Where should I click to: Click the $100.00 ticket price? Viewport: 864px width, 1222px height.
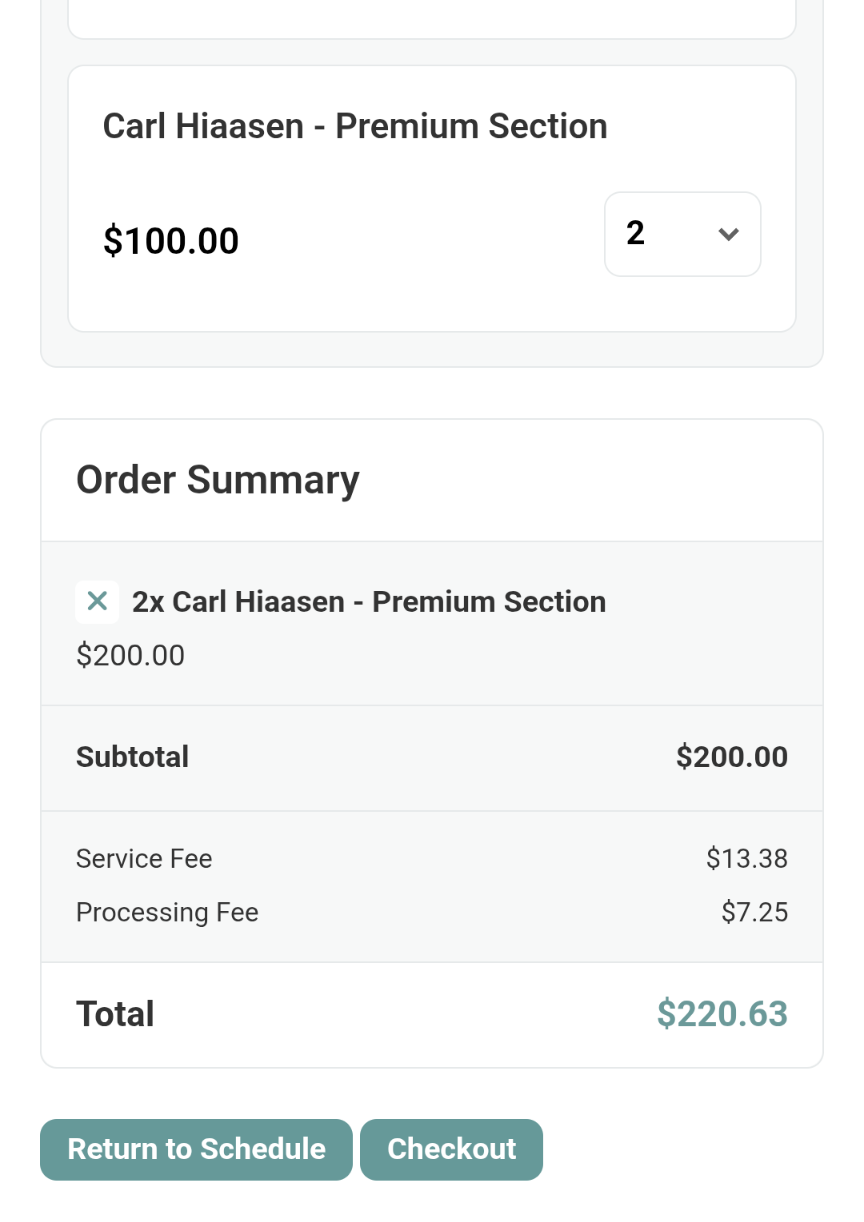coord(171,241)
